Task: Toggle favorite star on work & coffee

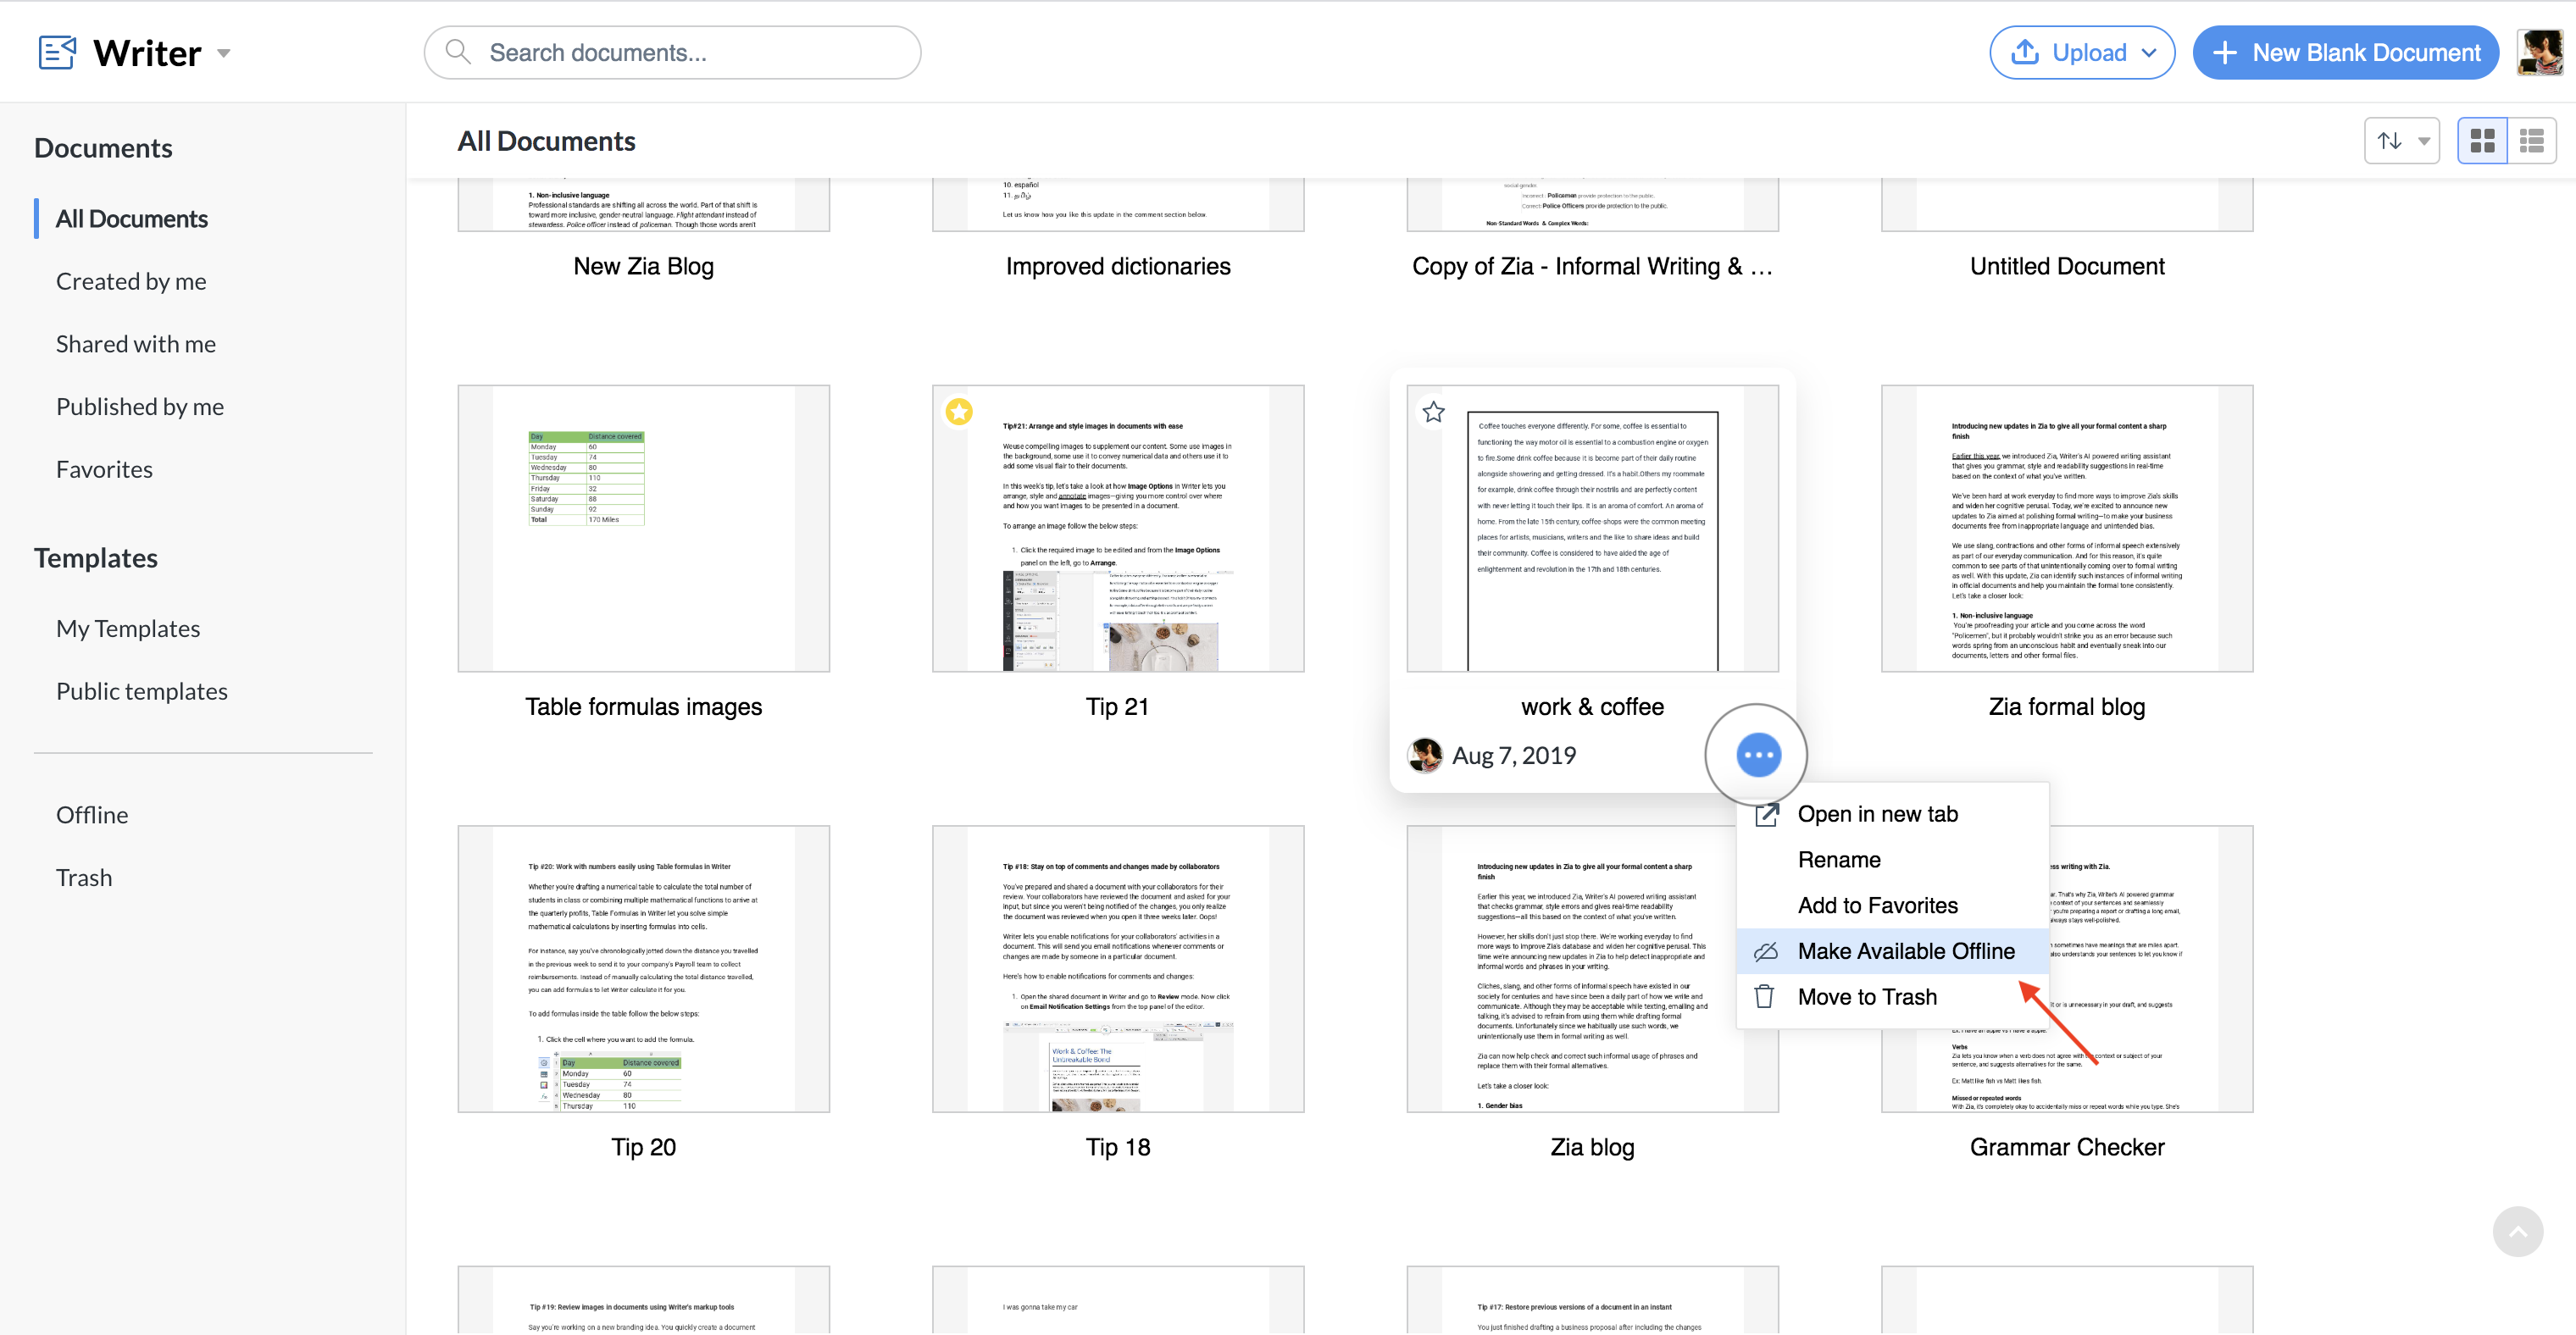Action: [x=1433, y=412]
